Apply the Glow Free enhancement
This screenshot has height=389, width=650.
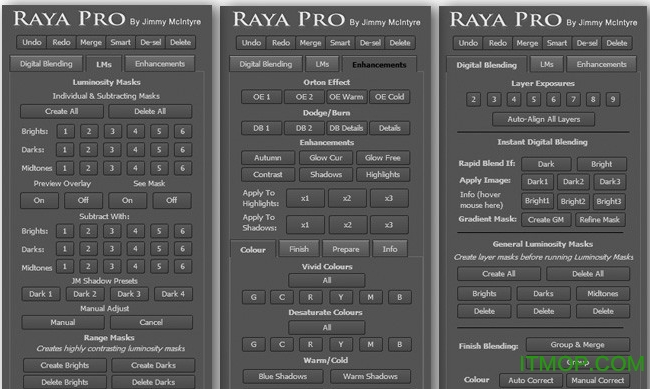[x=383, y=158]
